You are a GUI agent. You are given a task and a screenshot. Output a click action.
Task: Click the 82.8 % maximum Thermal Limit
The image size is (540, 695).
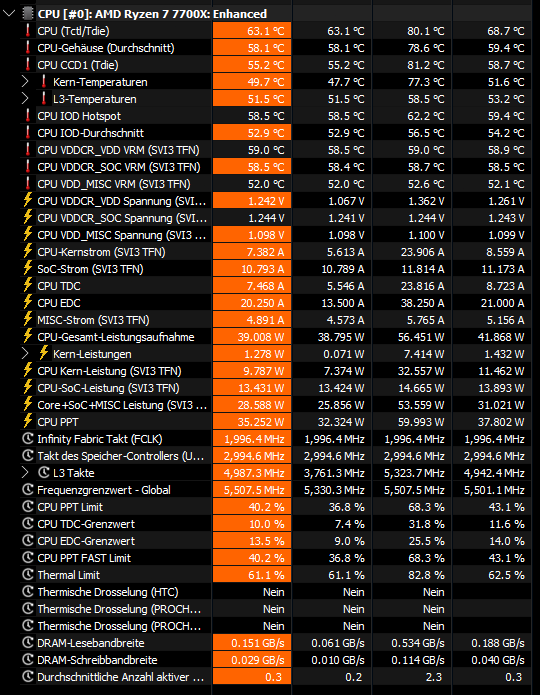pyautogui.click(x=426, y=575)
